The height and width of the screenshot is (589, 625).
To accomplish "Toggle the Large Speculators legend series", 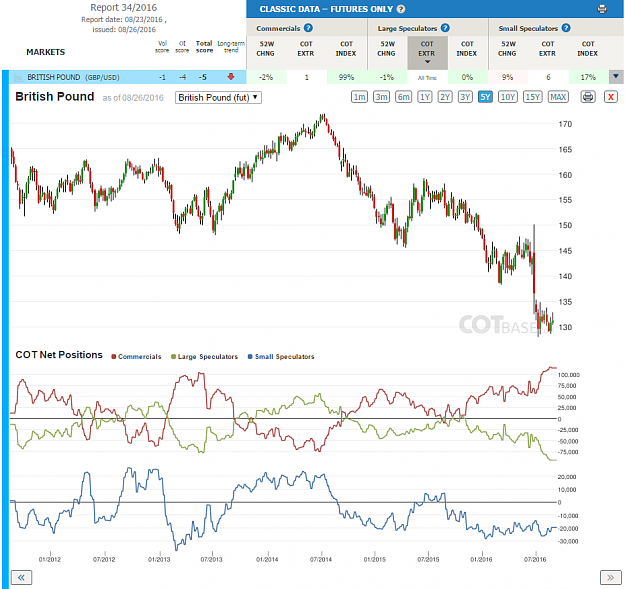I will (x=204, y=357).
